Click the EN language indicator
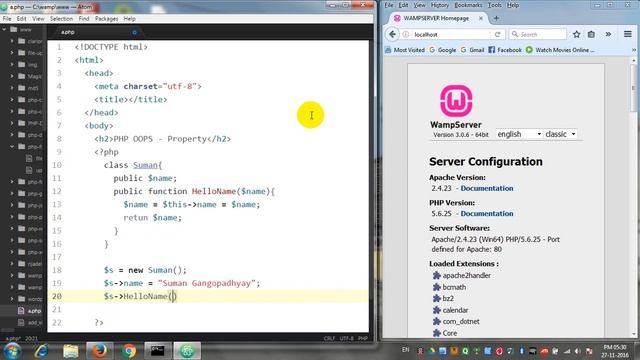This screenshot has height=360, width=640. tap(405, 350)
